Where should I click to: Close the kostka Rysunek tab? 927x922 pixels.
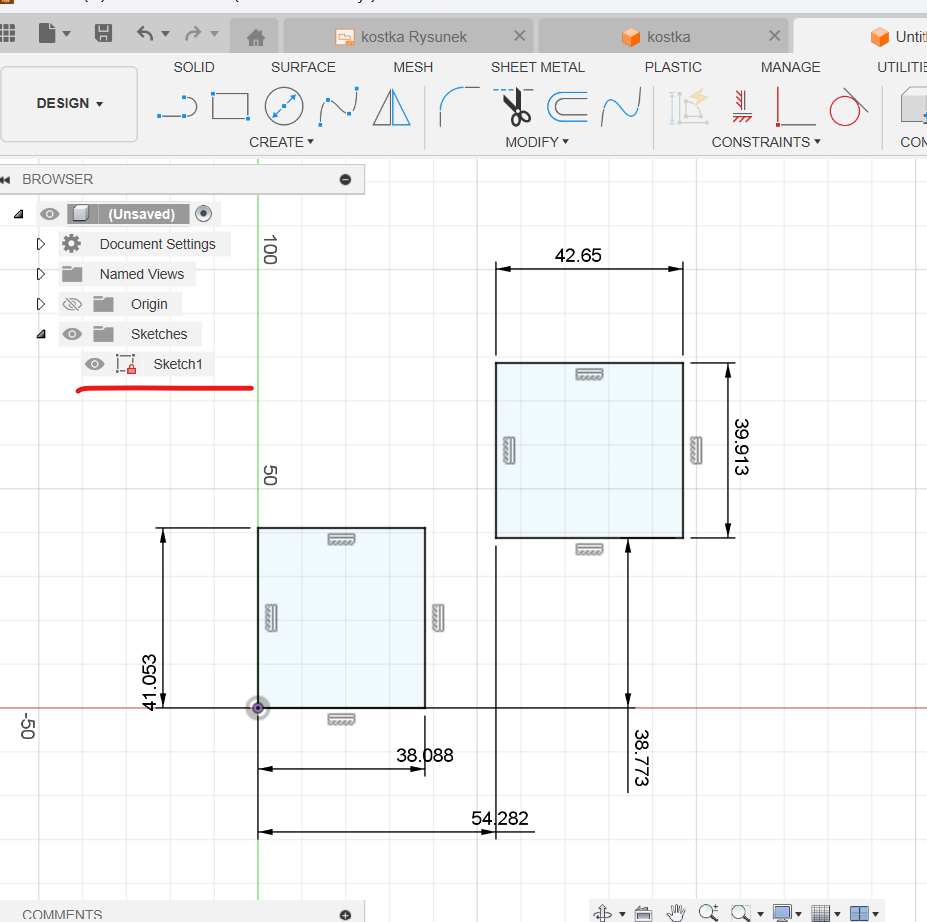pos(520,36)
